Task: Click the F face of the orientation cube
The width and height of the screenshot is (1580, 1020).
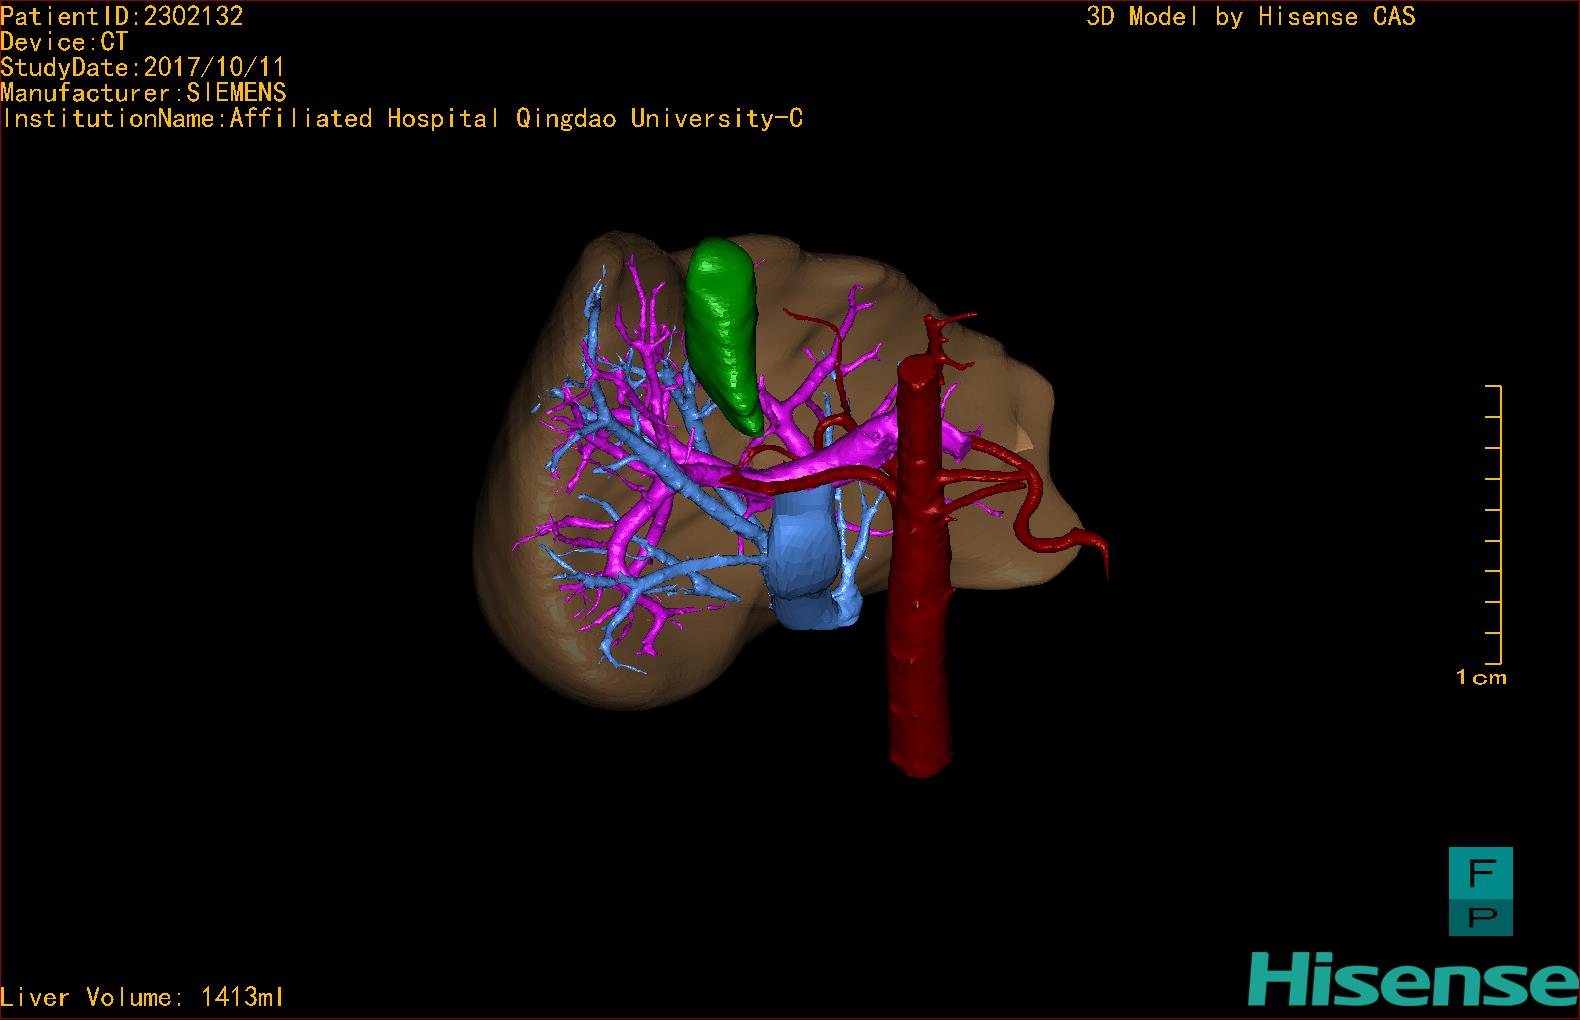Action: [x=1480, y=873]
